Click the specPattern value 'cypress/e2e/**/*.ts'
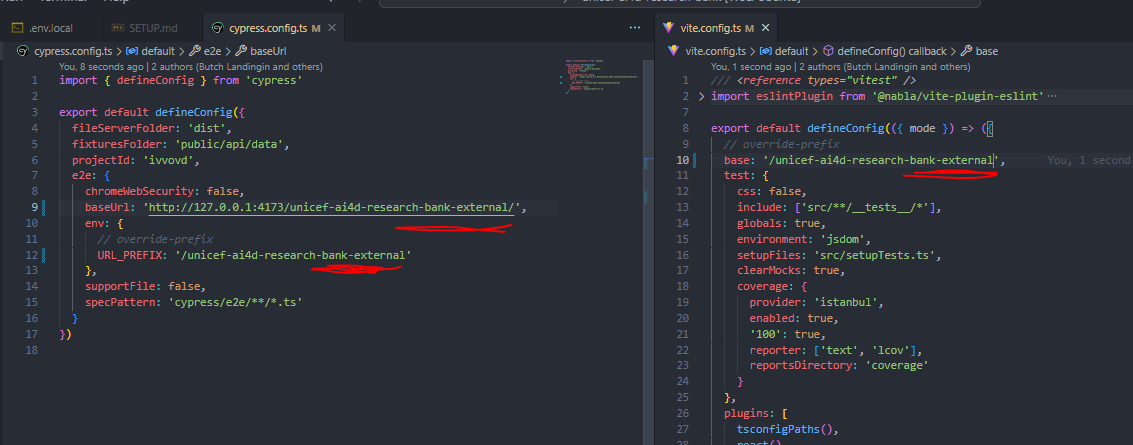This screenshot has height=445, width=1133. pyautogui.click(x=235, y=302)
